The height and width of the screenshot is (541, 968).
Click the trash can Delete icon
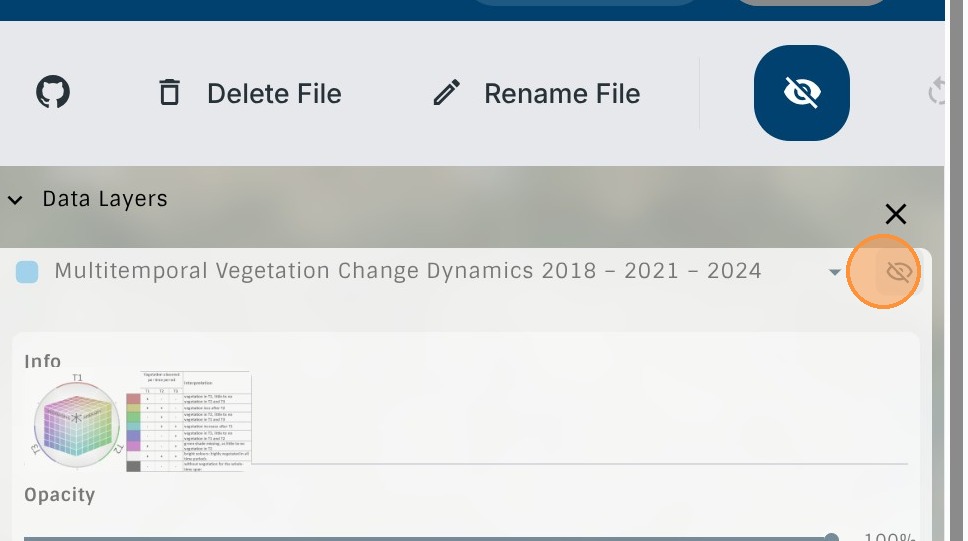tap(169, 93)
